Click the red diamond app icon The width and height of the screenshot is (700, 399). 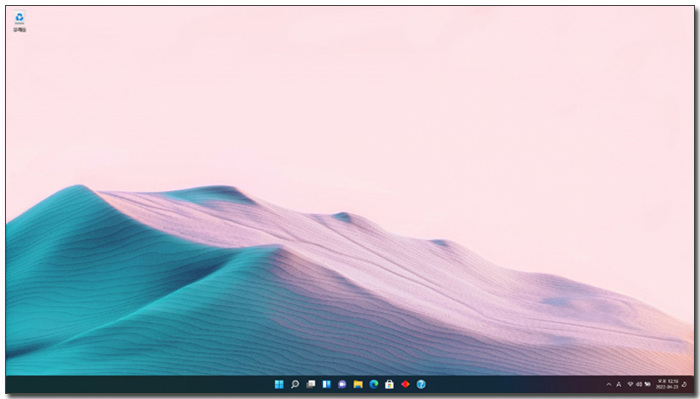point(405,384)
